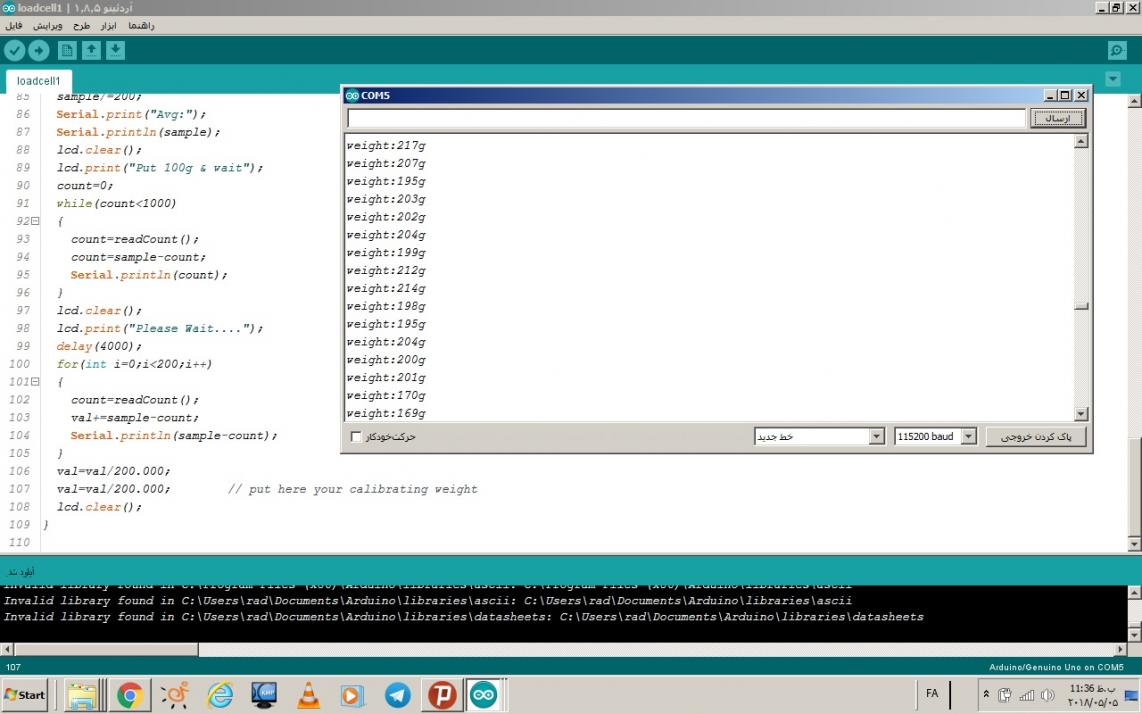
Task: Click the Open sketch up-arrow icon
Action: tap(91, 51)
